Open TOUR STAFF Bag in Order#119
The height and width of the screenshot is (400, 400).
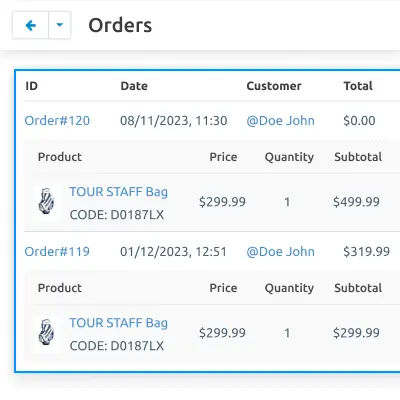(x=118, y=323)
